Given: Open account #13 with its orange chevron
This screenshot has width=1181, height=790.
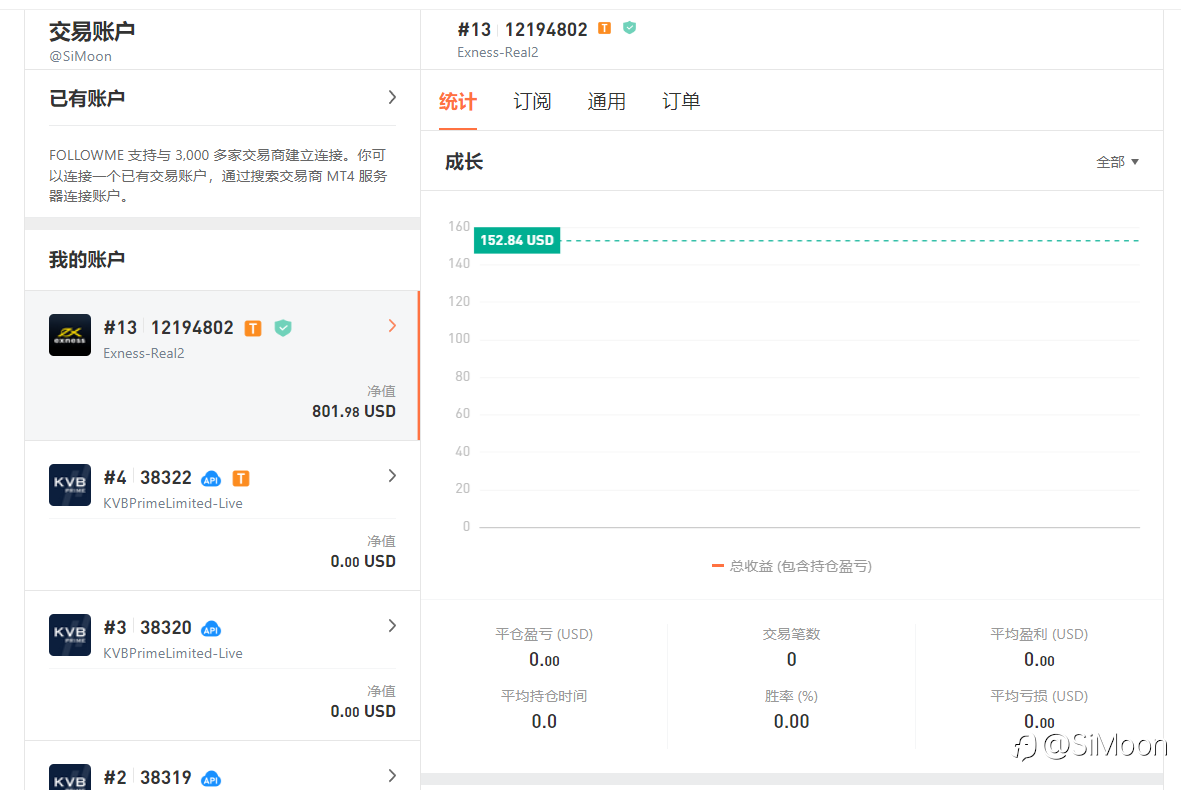Looking at the screenshot, I should [x=392, y=325].
